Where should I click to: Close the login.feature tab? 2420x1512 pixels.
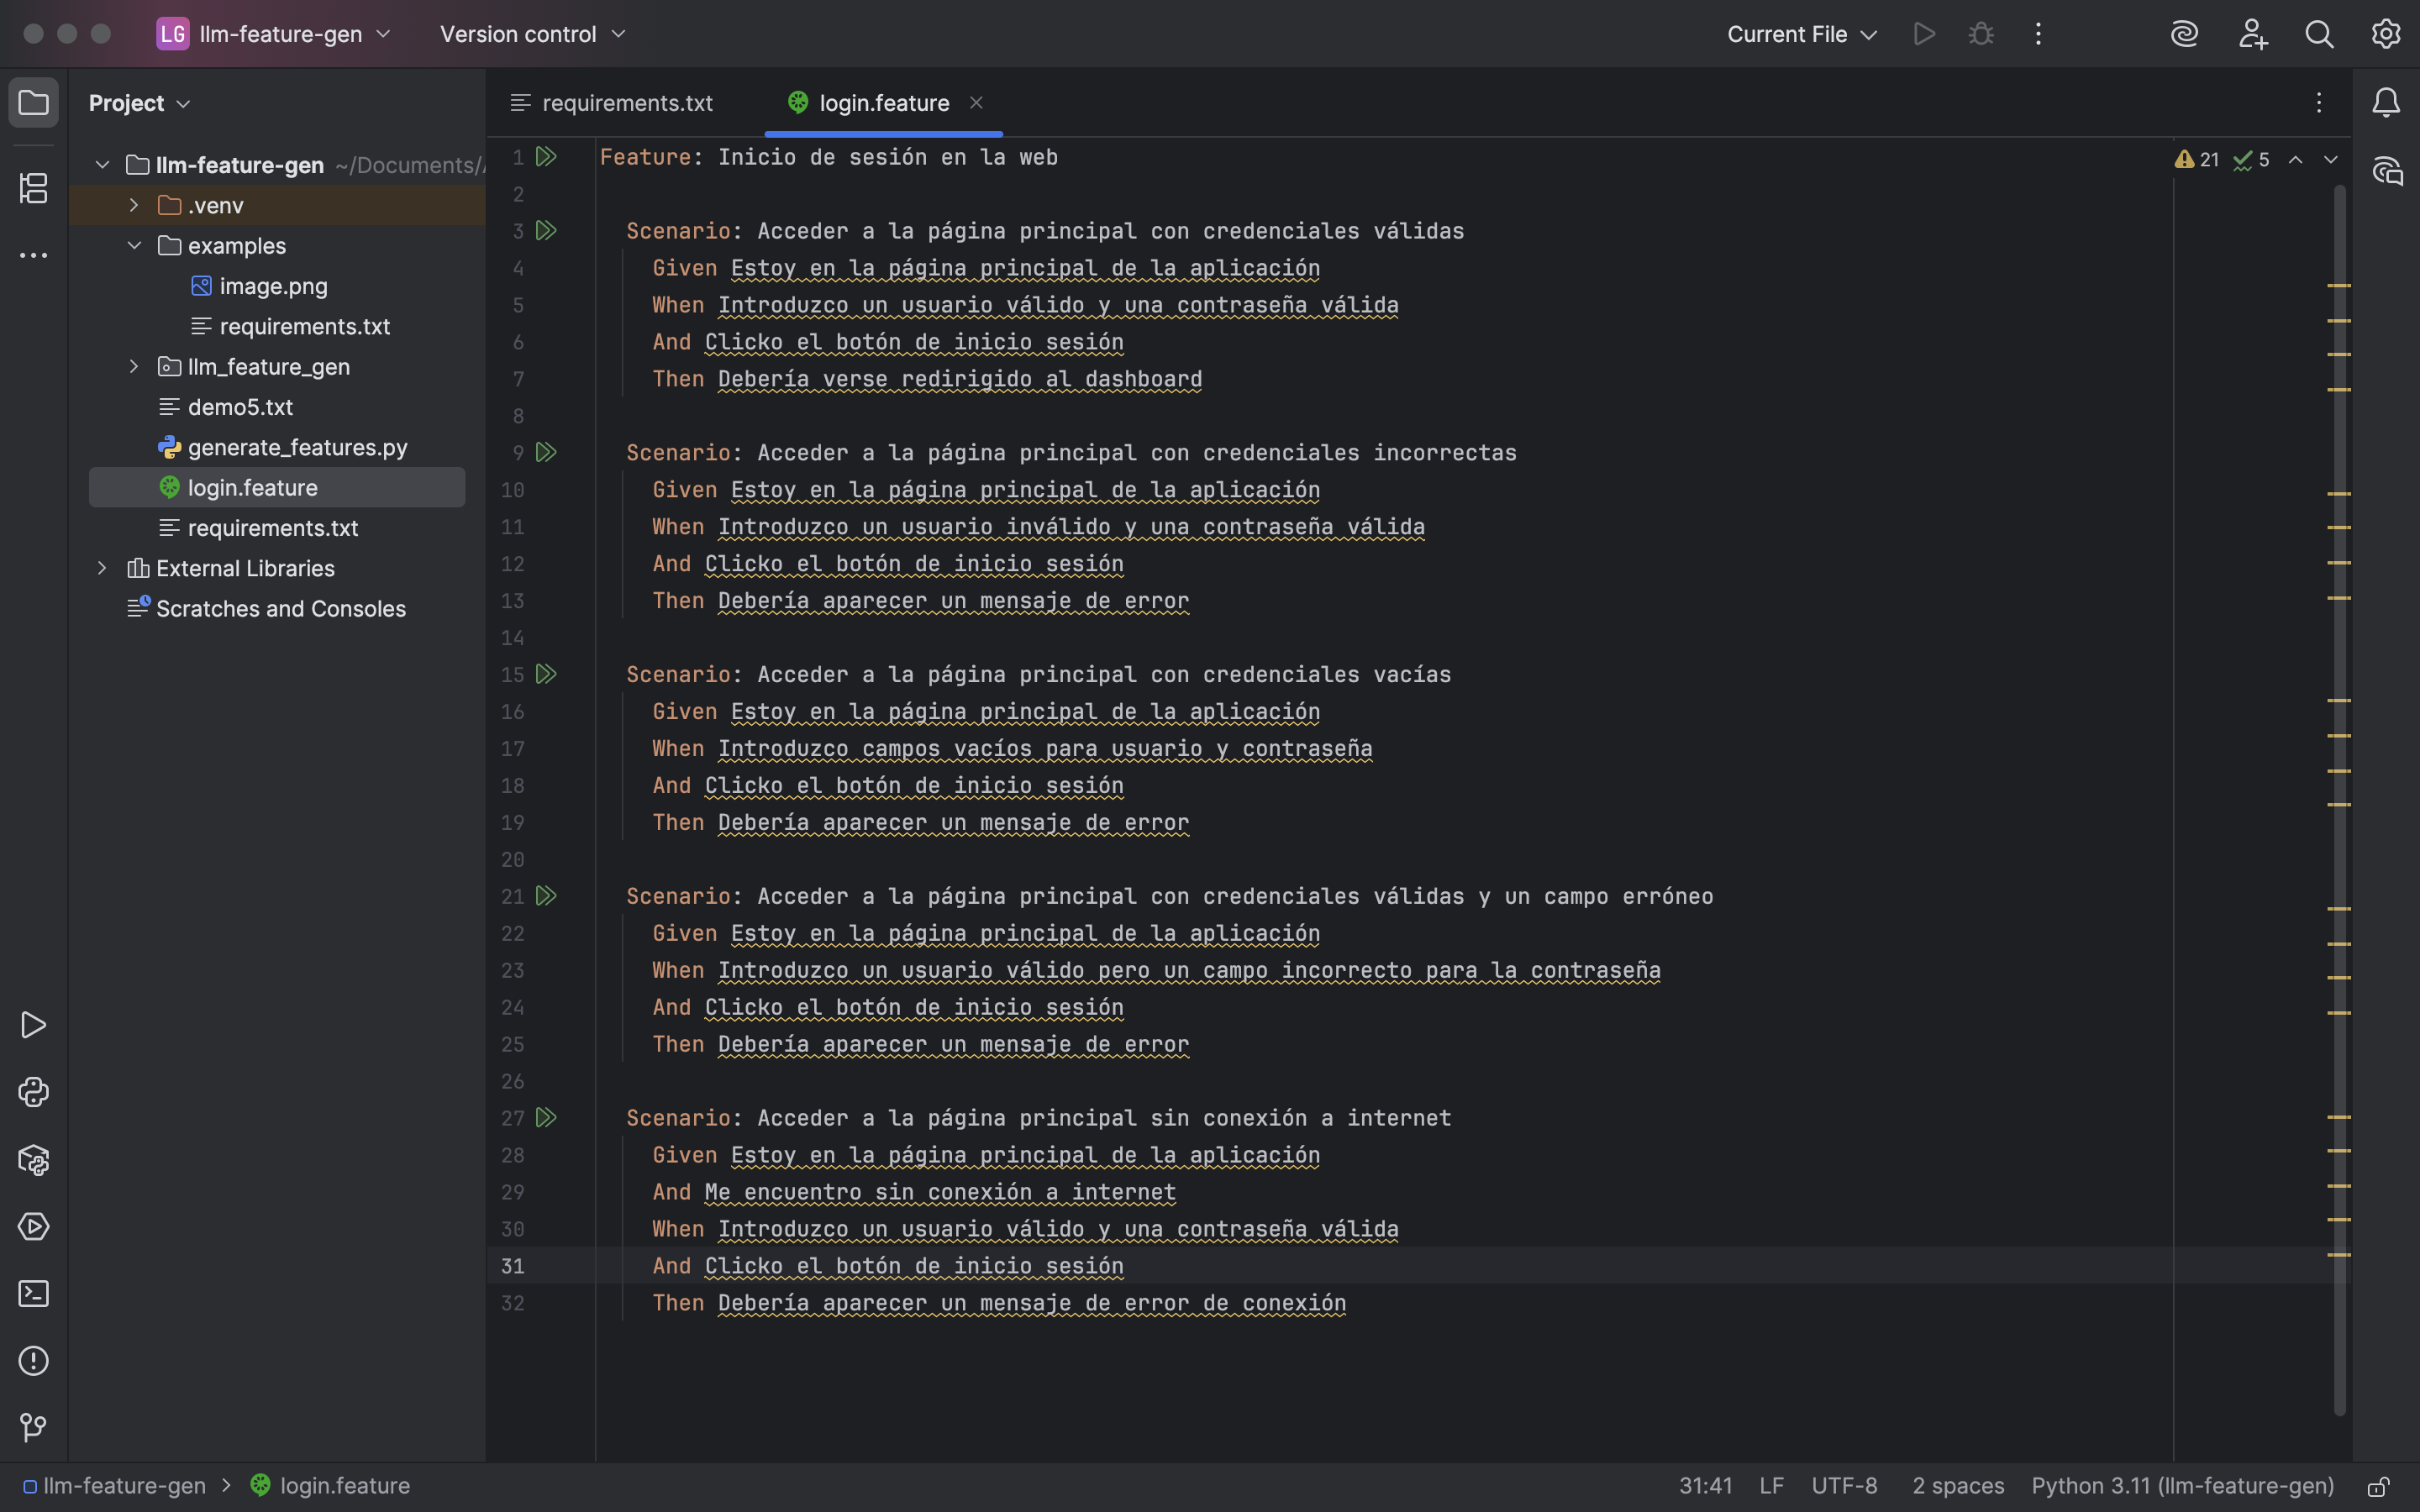[x=976, y=103]
